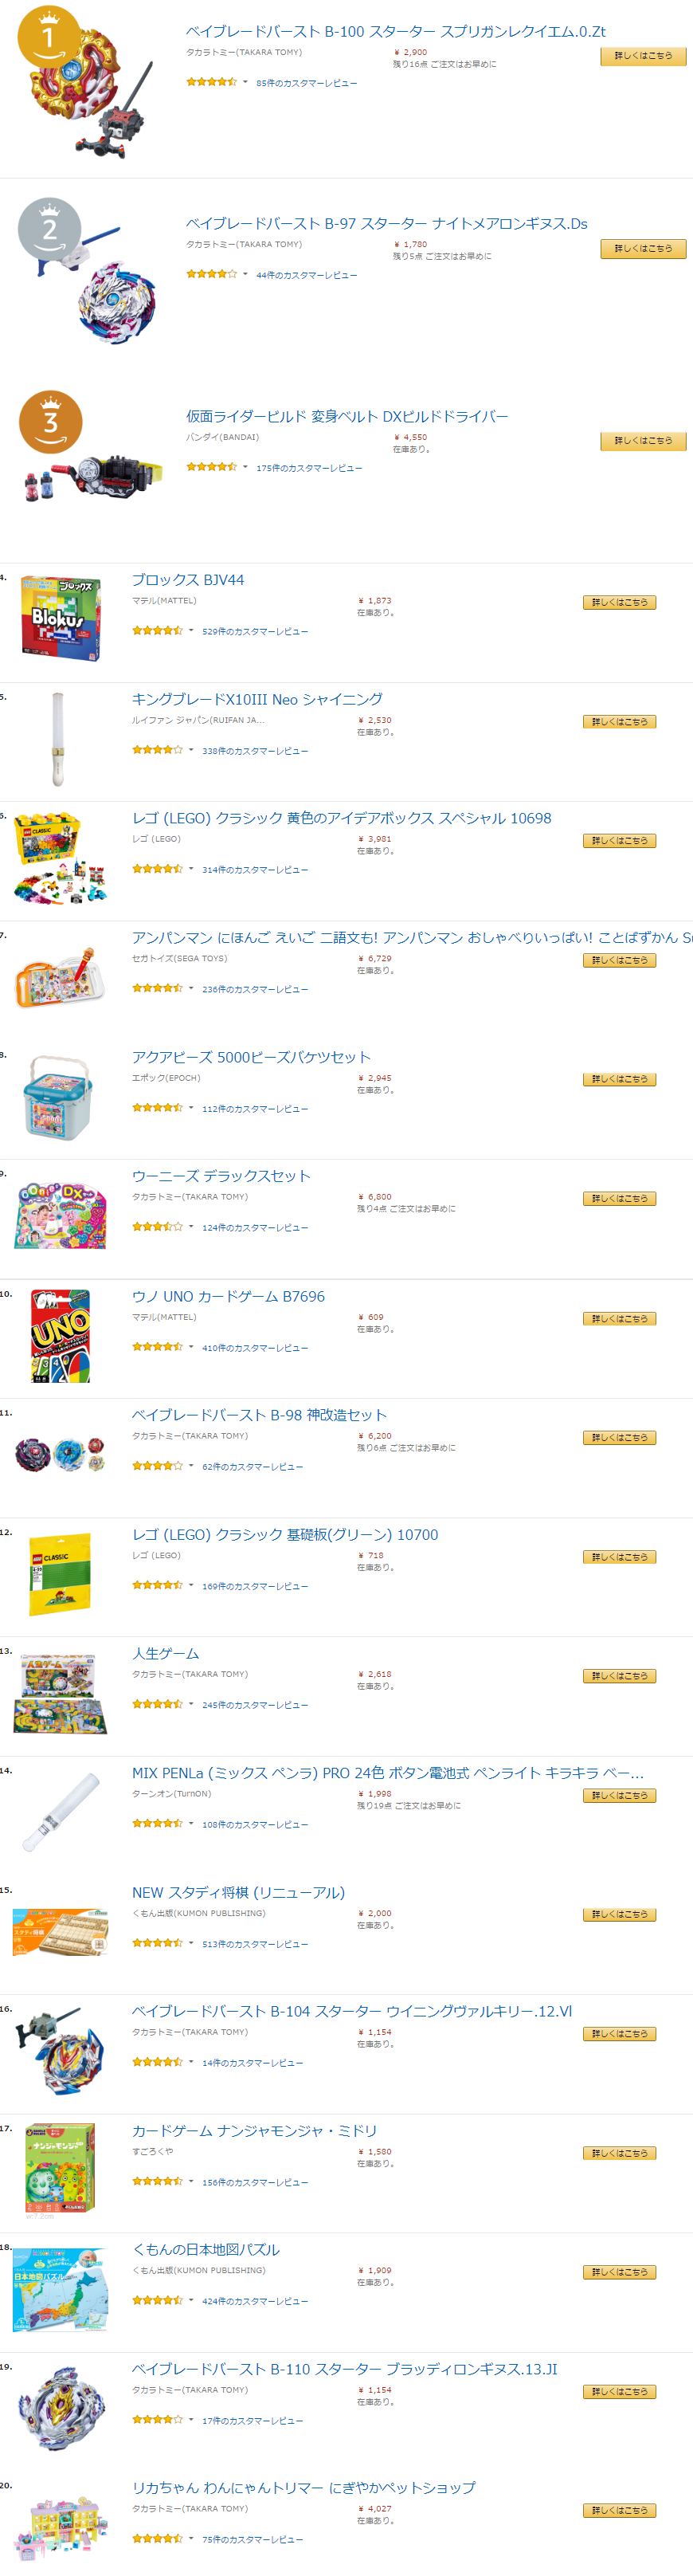
Task: Click the bronze number 3 crown badge
Action: pyautogui.click(x=50, y=422)
